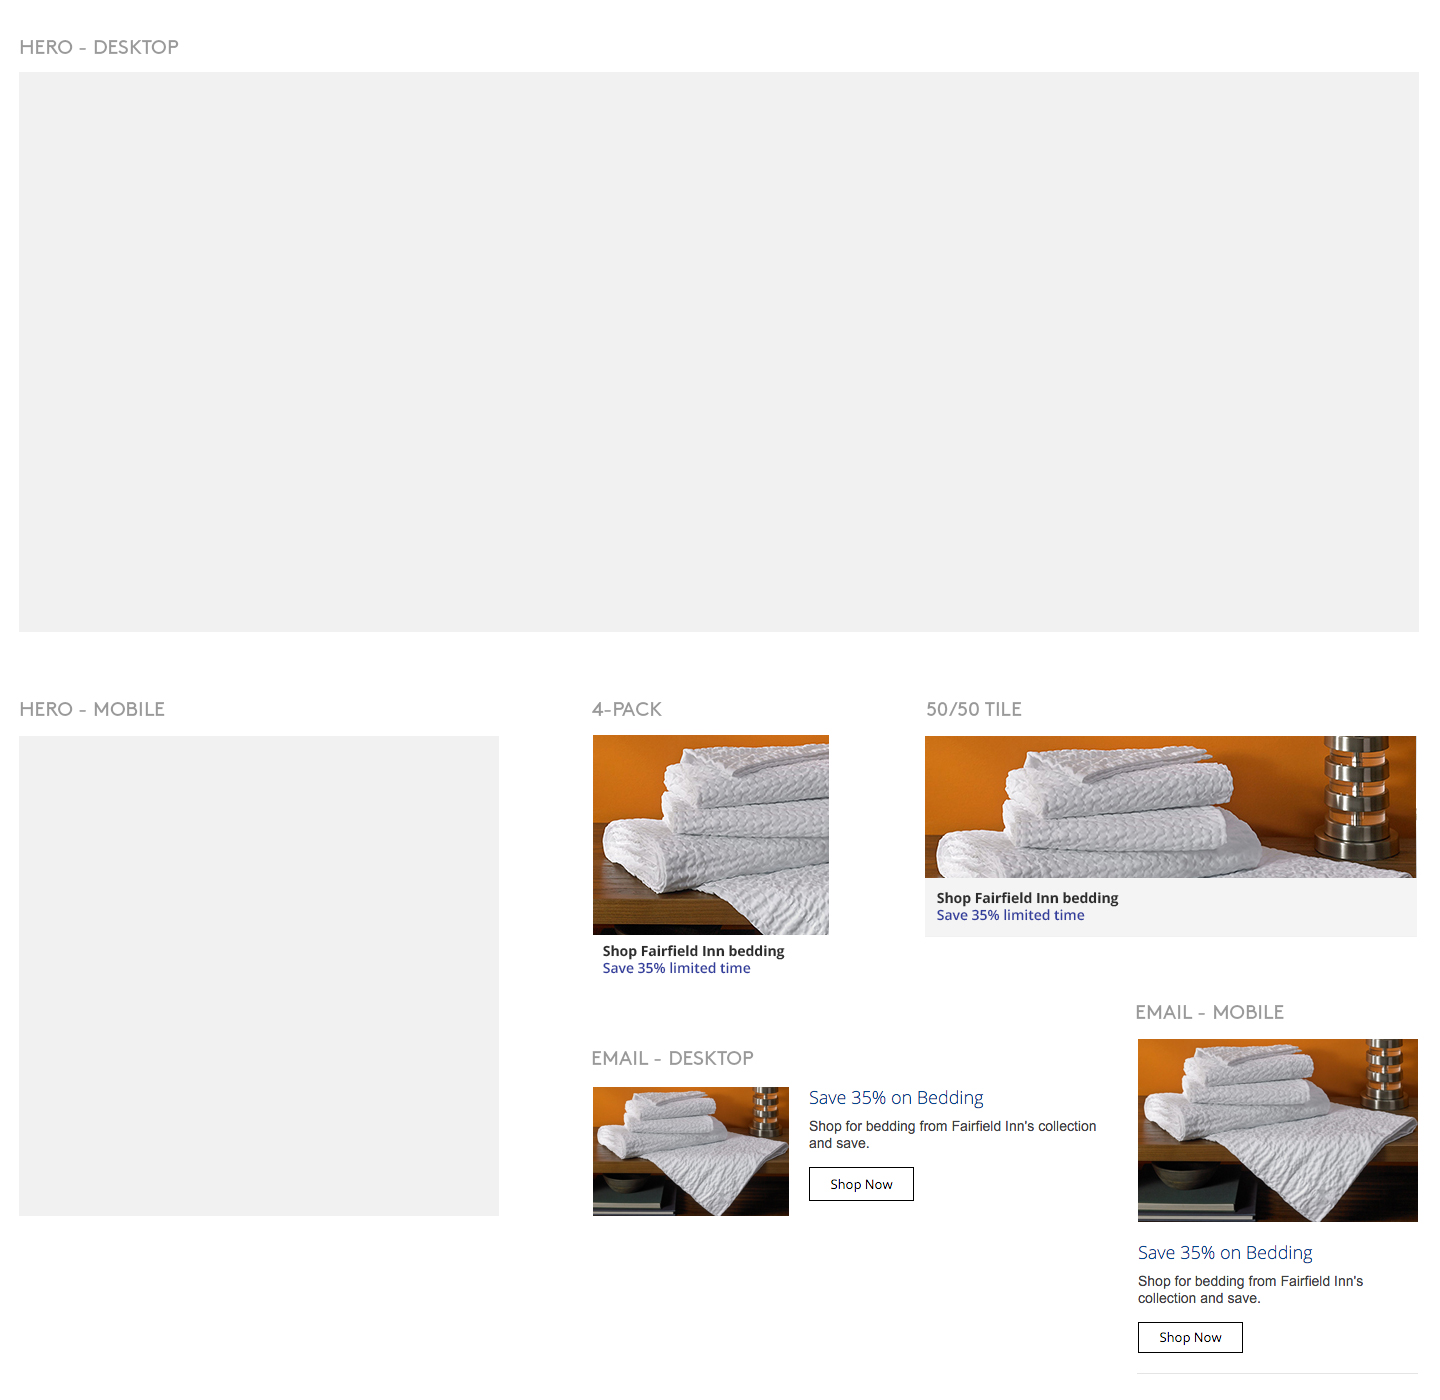Click 'Shop Fairfield Inn bedding' in 50/50 Tile
Viewport: 1440px width, 1400px height.
[1027, 898]
